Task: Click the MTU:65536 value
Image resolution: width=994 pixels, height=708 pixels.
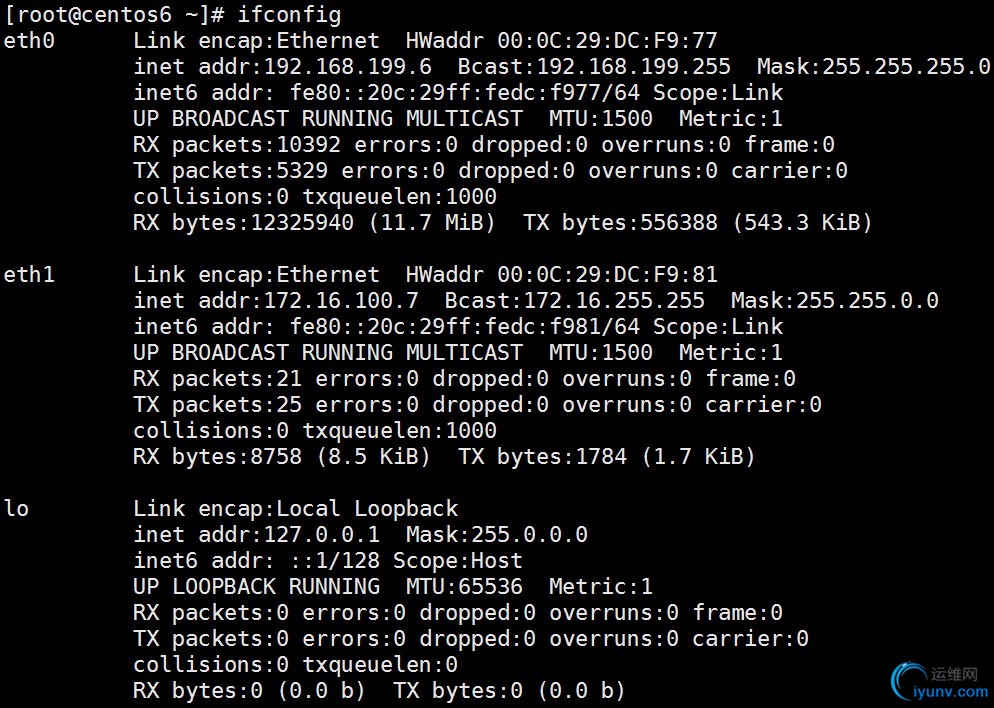Action: (465, 586)
